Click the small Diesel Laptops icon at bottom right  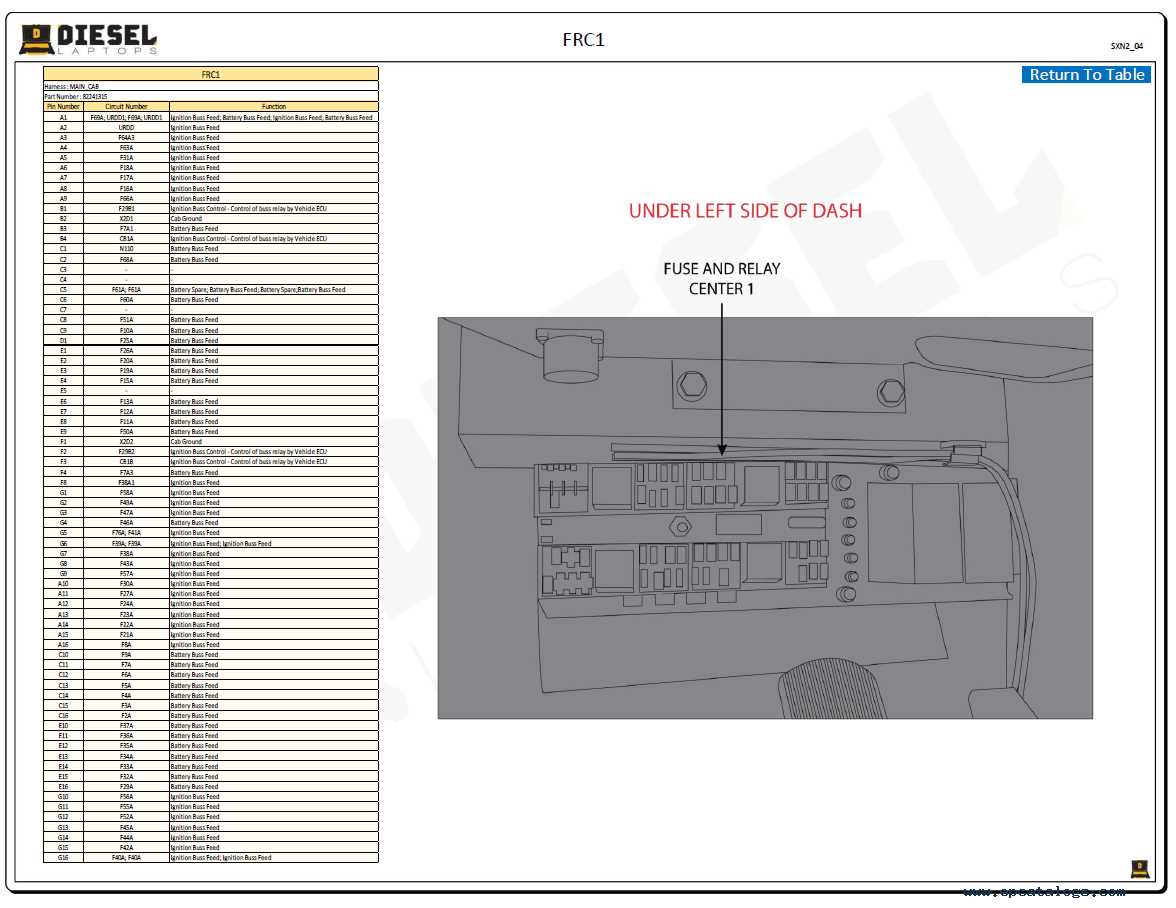[x=1139, y=868]
